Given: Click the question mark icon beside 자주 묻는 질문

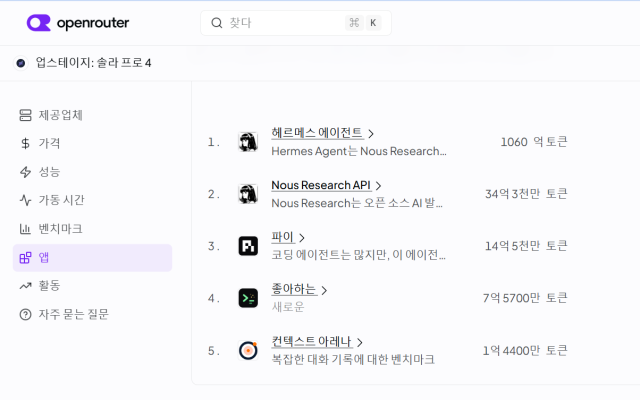Looking at the screenshot, I should pos(25,314).
